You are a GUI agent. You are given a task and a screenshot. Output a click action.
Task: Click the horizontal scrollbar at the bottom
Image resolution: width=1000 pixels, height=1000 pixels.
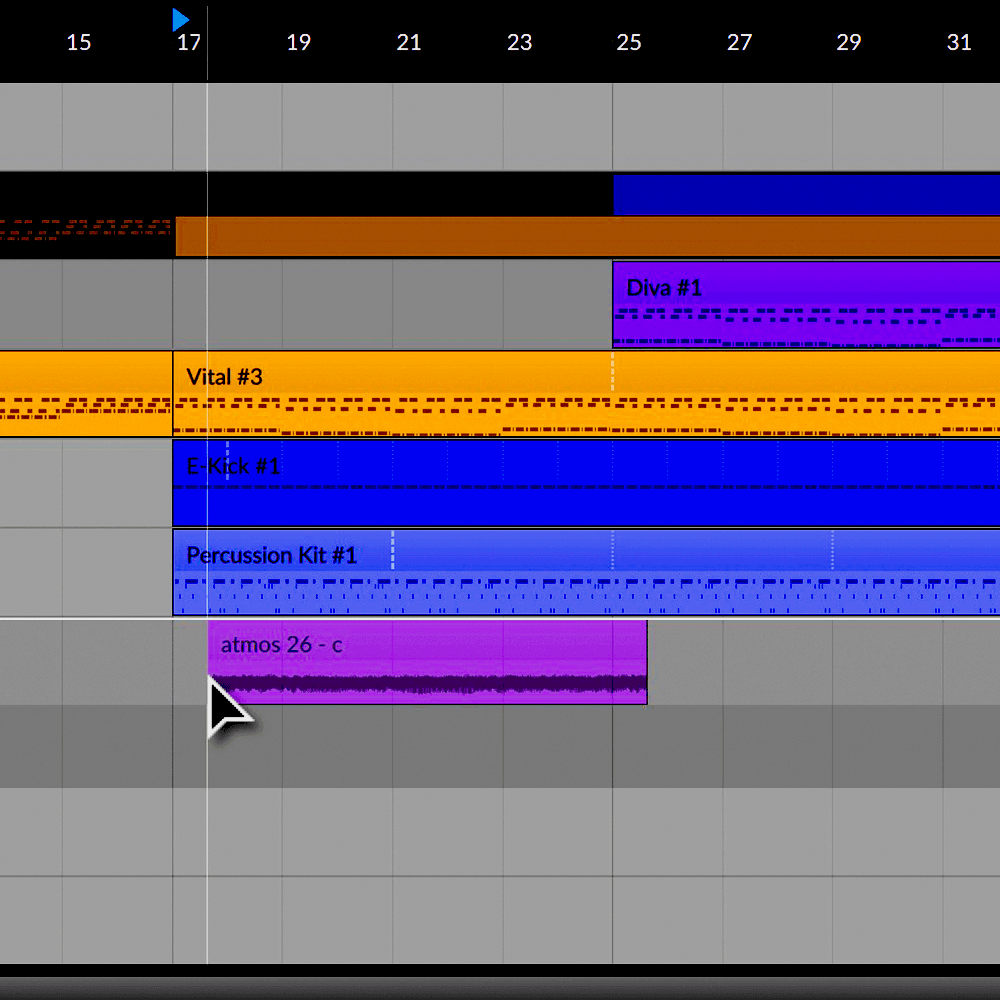tap(500, 987)
